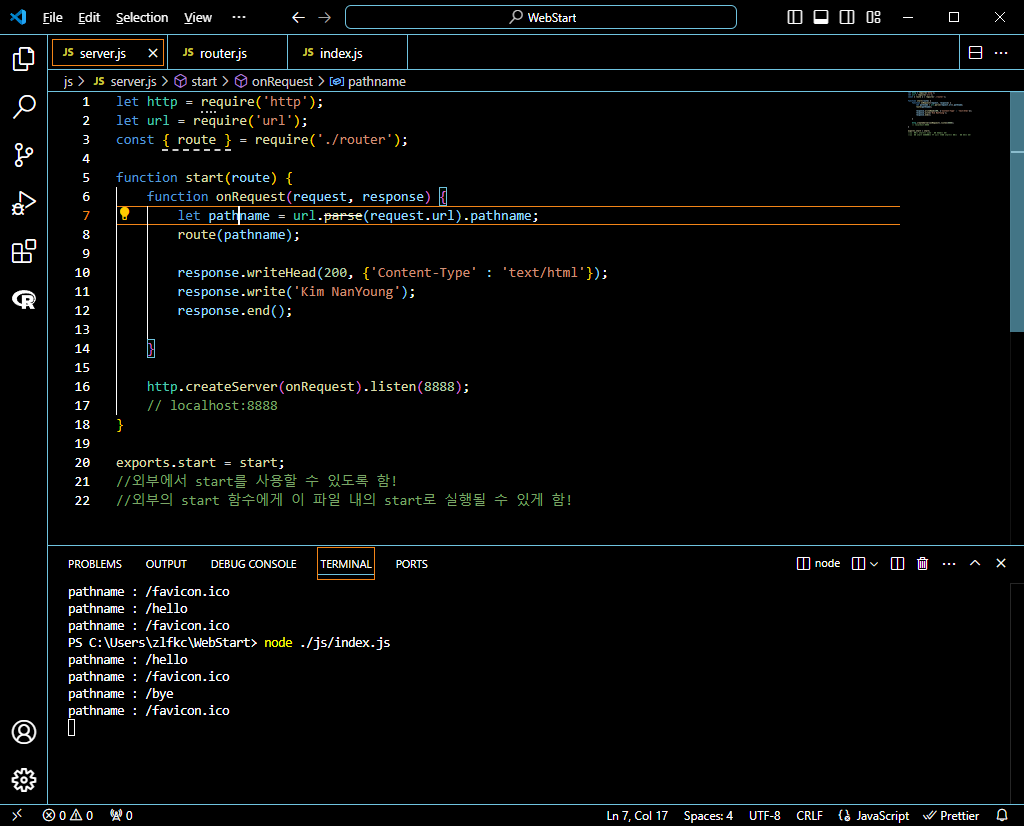This screenshot has height=826, width=1024.
Task: Open the R extension view icon
Action: point(24,300)
